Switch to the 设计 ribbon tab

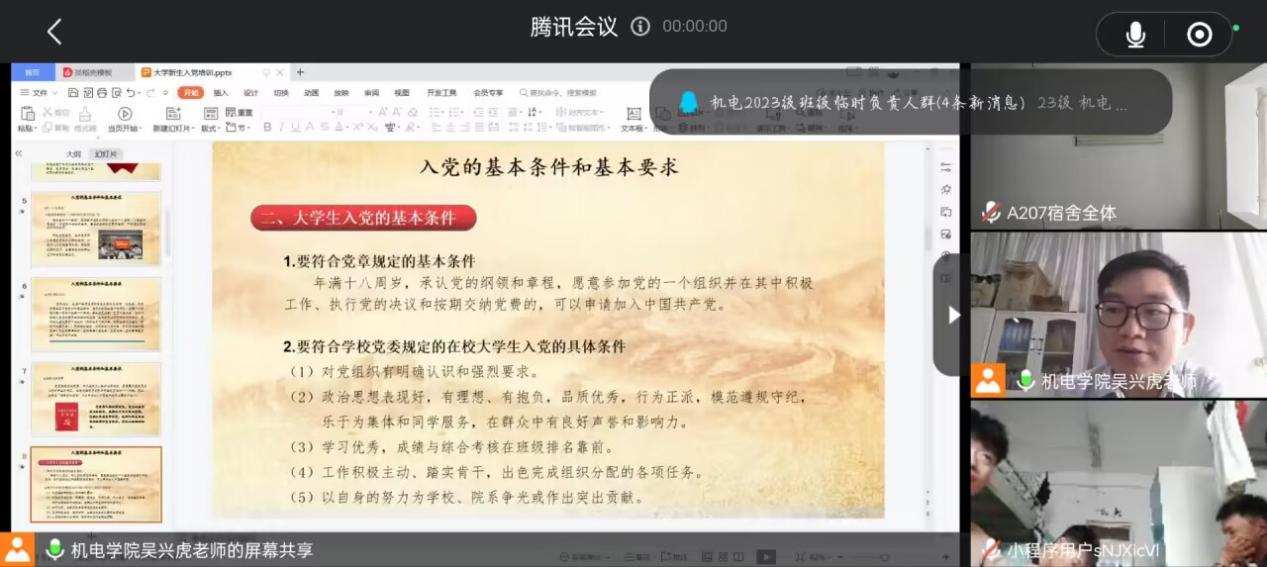click(250, 93)
